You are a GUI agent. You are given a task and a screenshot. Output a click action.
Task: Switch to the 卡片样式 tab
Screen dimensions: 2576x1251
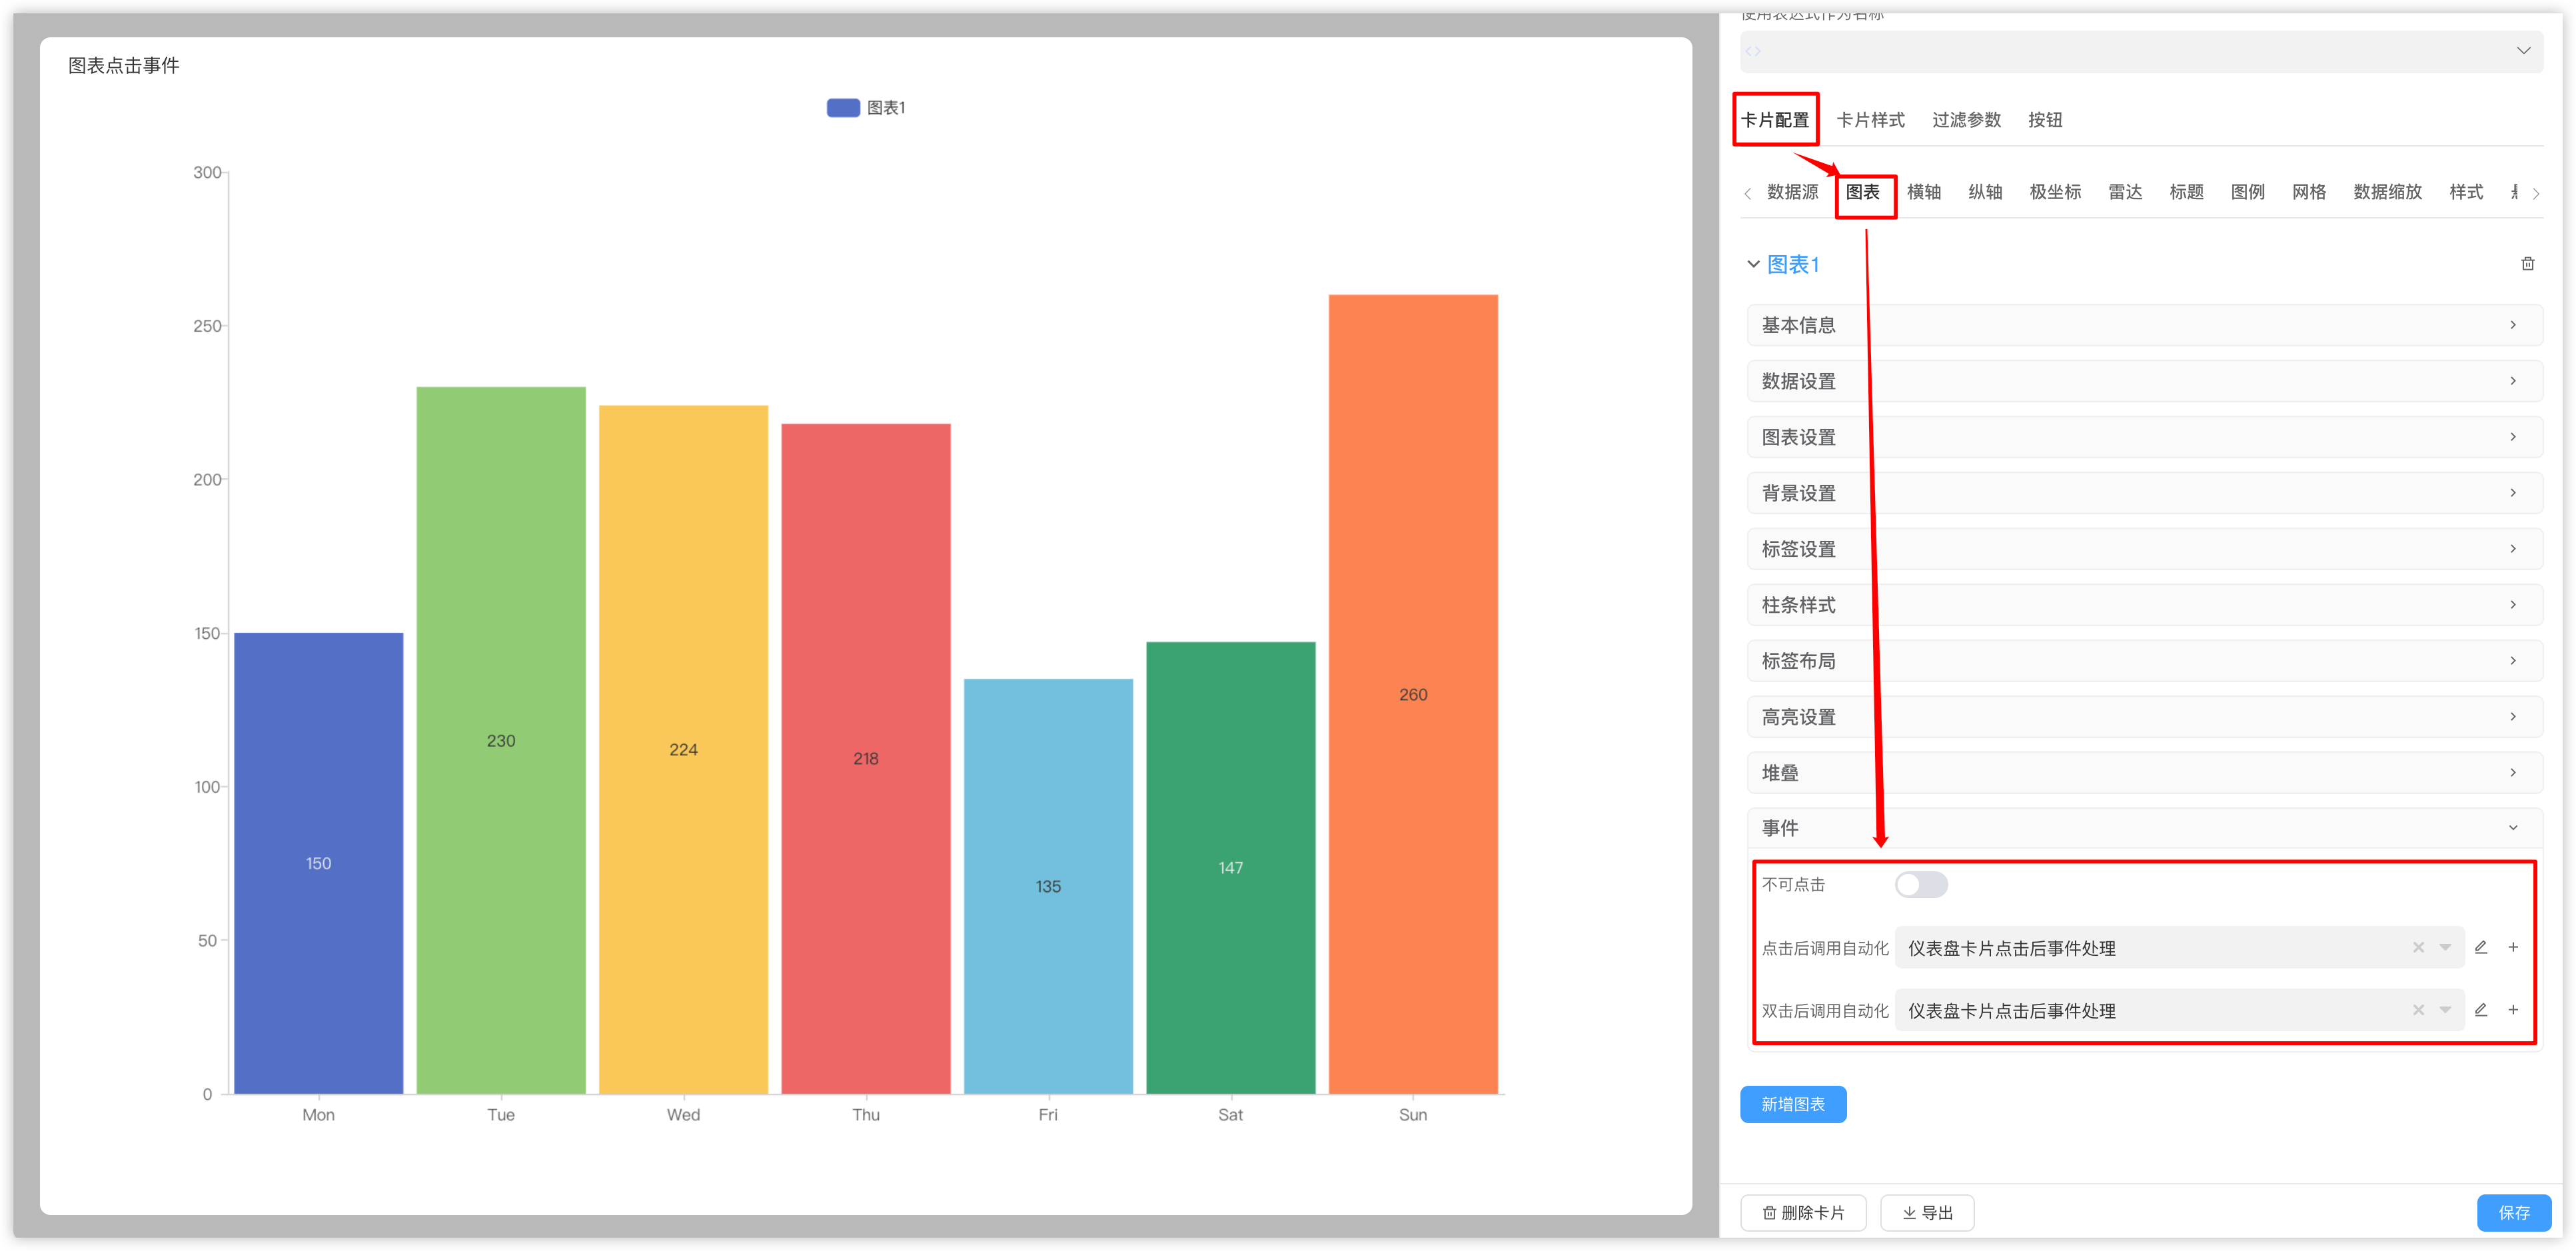[1870, 120]
